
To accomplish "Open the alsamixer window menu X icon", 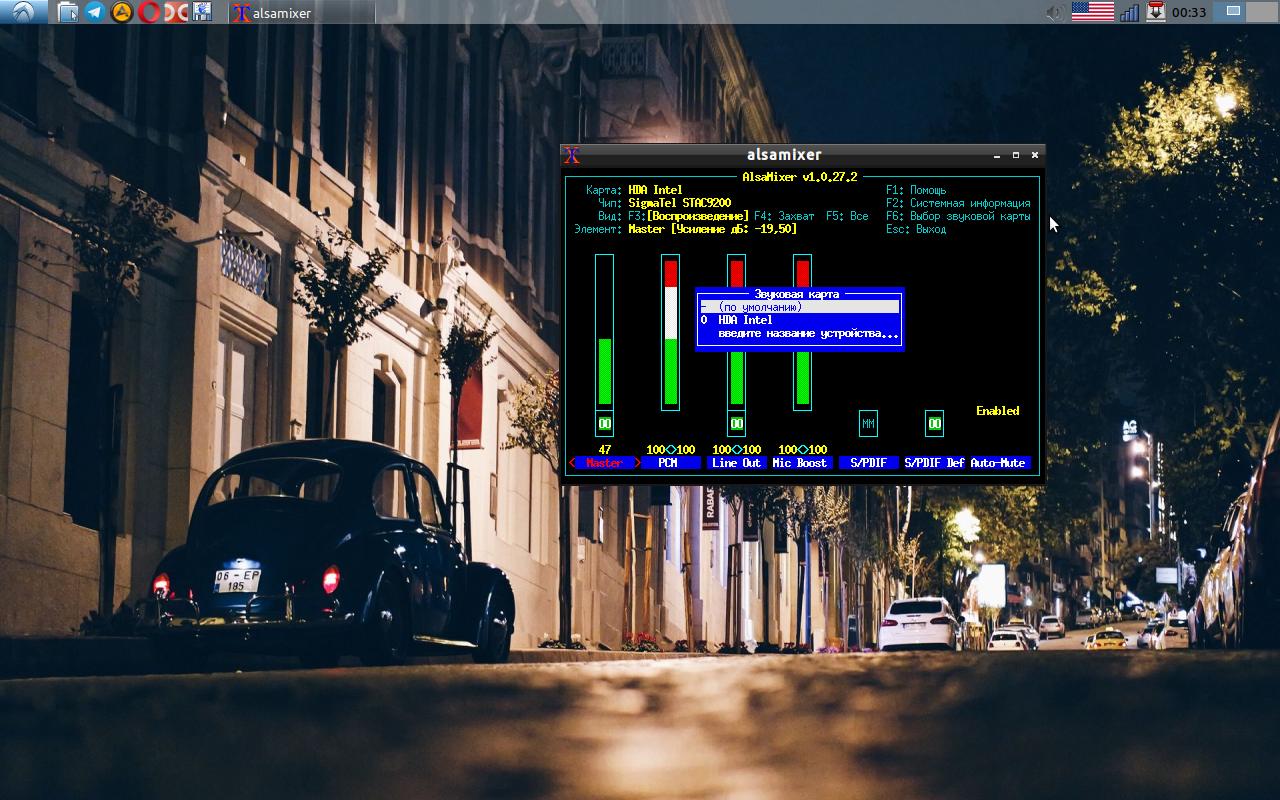I will pos(572,155).
